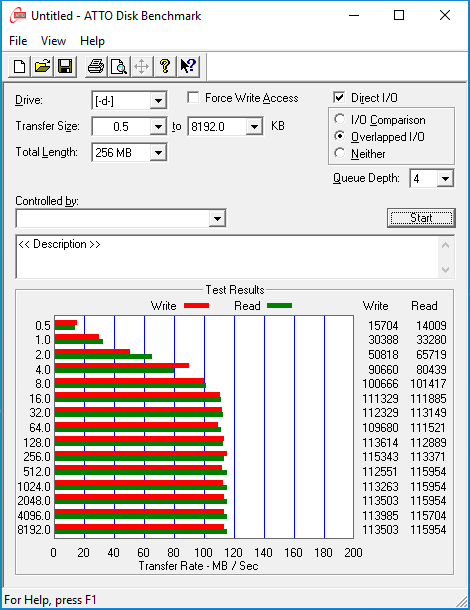Activate the context help arrow-question icon
The image size is (470, 610).
click(x=188, y=67)
